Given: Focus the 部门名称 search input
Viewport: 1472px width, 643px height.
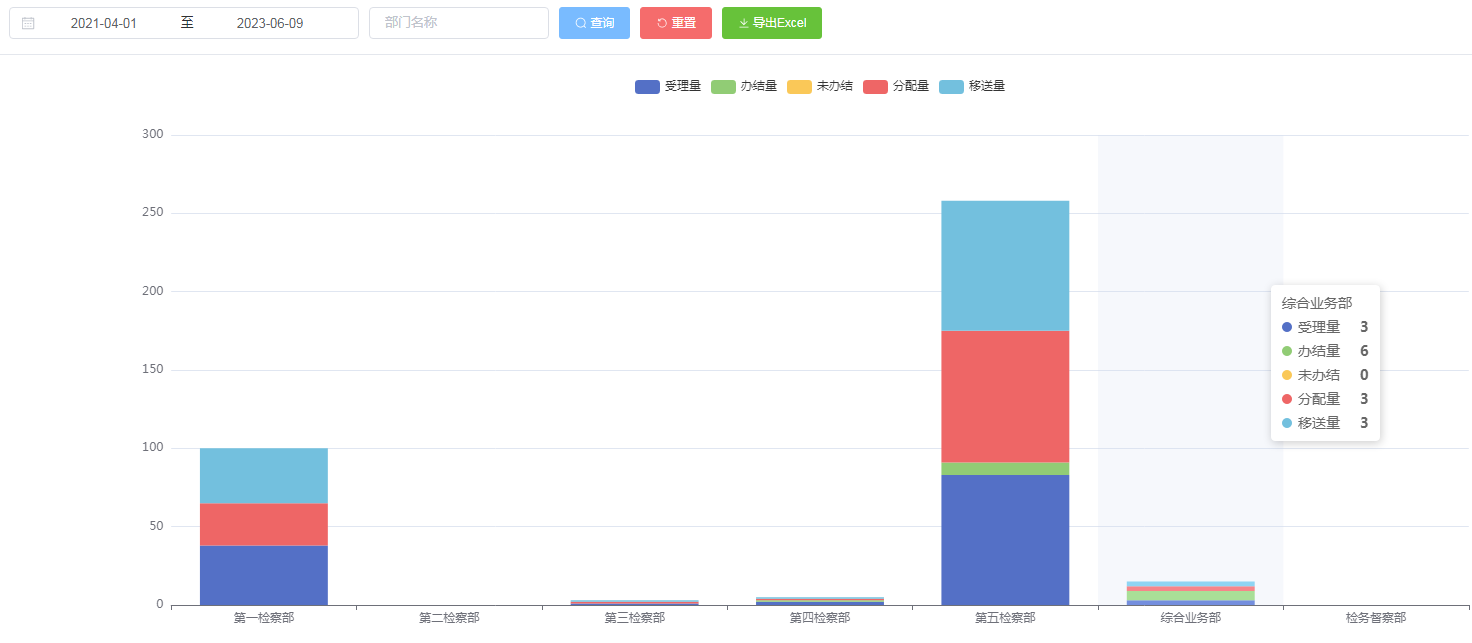Looking at the screenshot, I should [x=458, y=23].
